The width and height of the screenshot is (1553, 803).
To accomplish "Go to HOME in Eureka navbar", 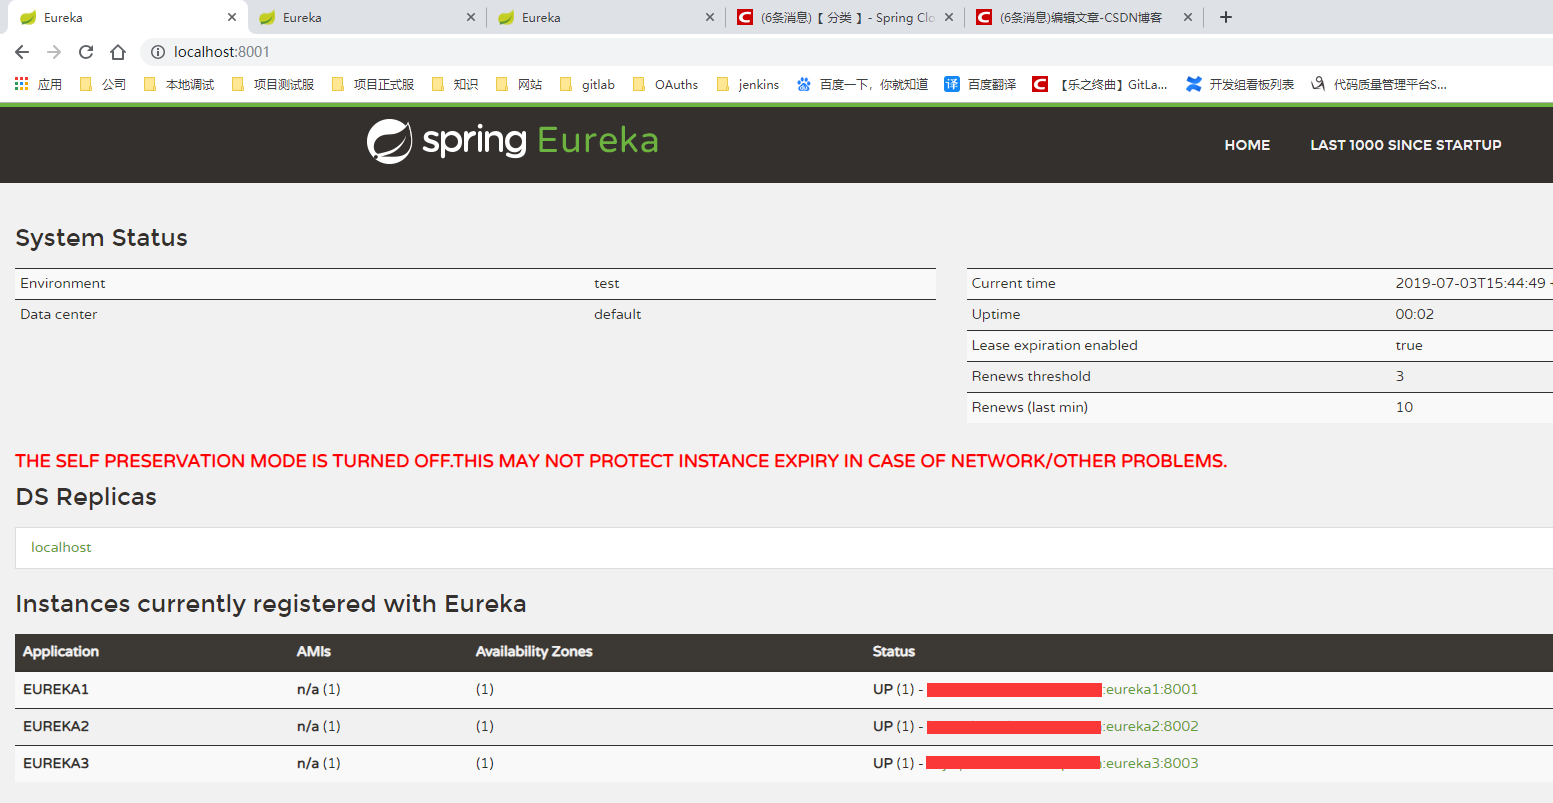I will tap(1247, 145).
